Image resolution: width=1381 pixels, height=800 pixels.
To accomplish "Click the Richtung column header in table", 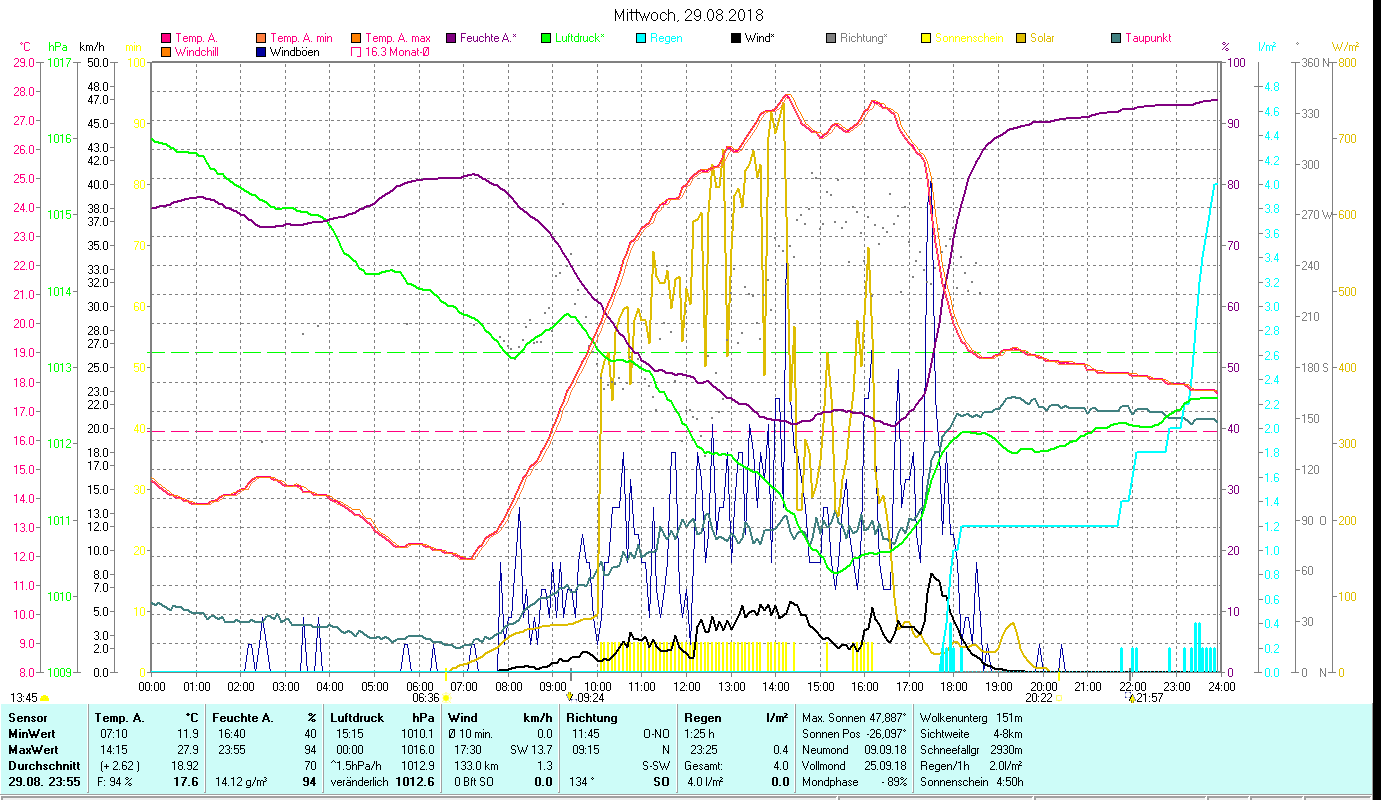I will click(592, 718).
